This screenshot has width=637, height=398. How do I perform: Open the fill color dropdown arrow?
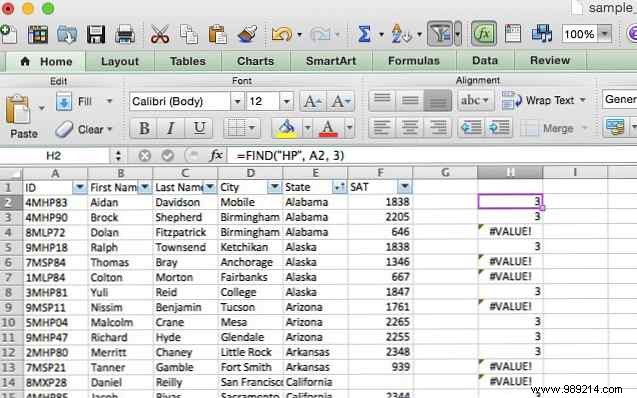click(x=308, y=128)
